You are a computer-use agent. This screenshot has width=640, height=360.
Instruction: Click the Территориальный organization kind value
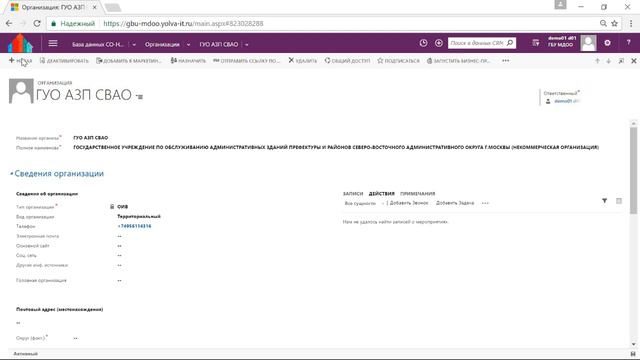click(139, 216)
